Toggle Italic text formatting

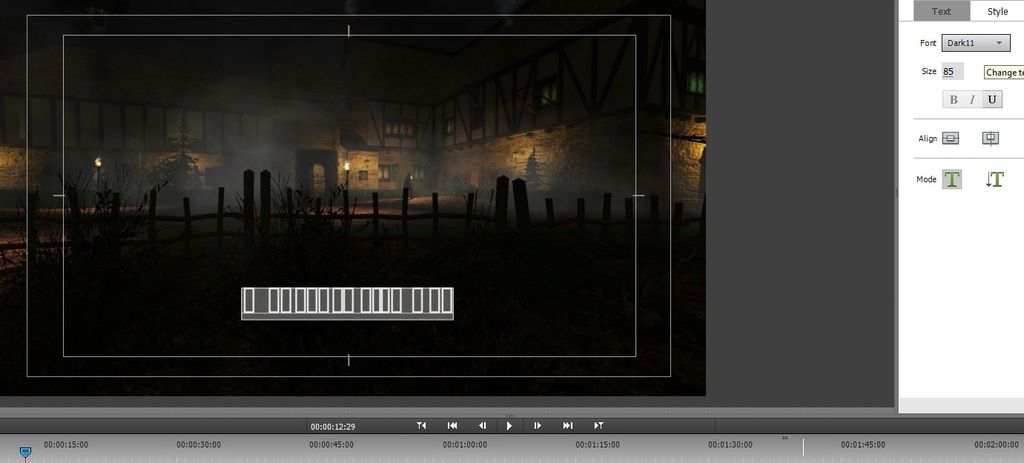972,99
